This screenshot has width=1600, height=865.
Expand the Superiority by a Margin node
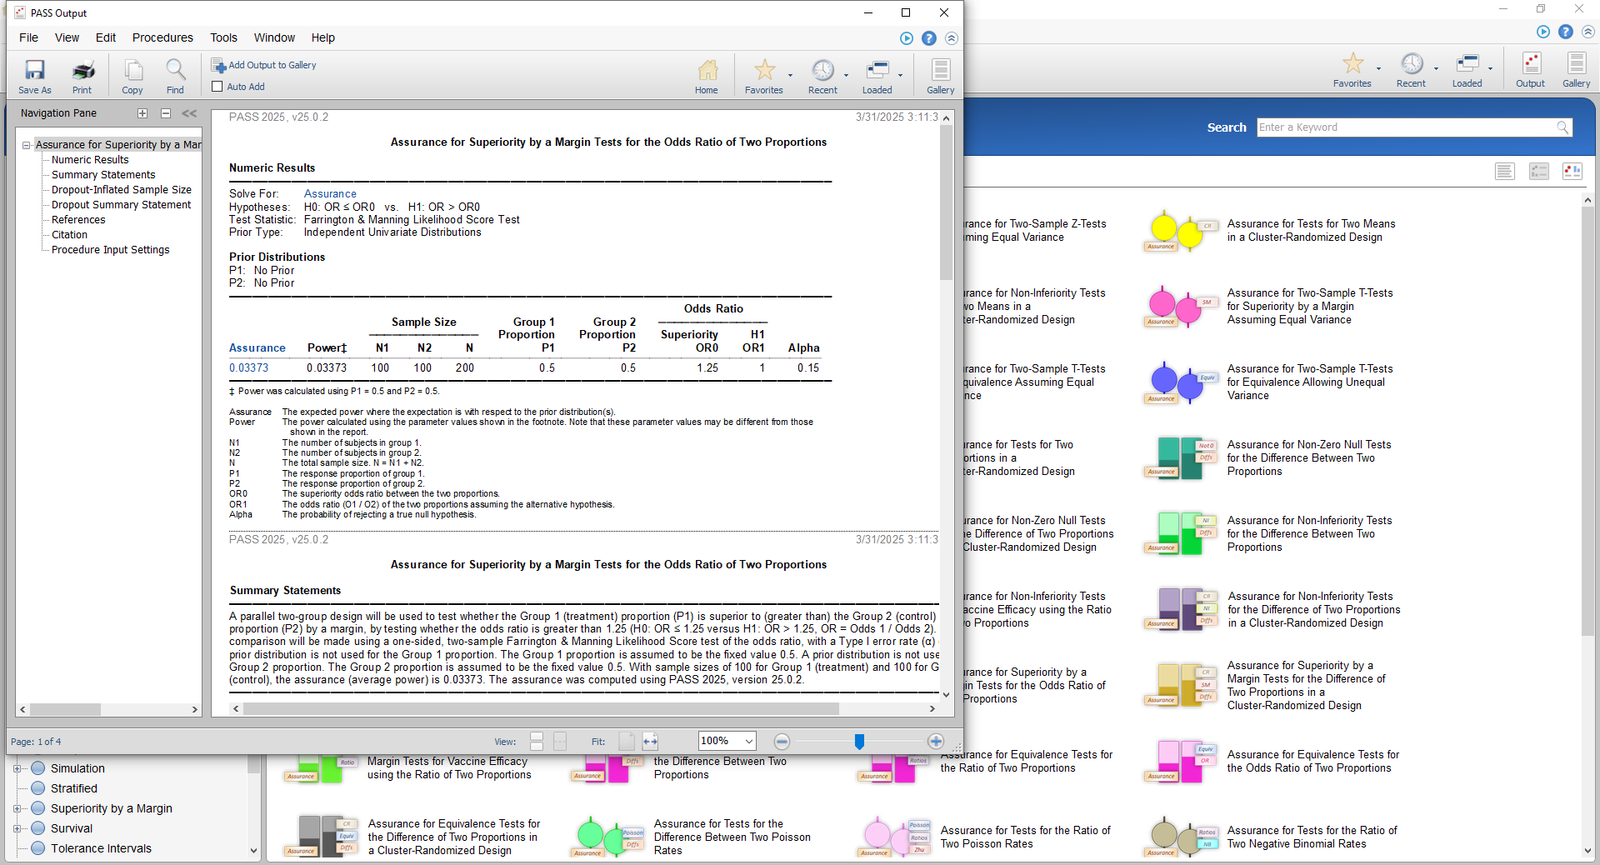pos(17,809)
